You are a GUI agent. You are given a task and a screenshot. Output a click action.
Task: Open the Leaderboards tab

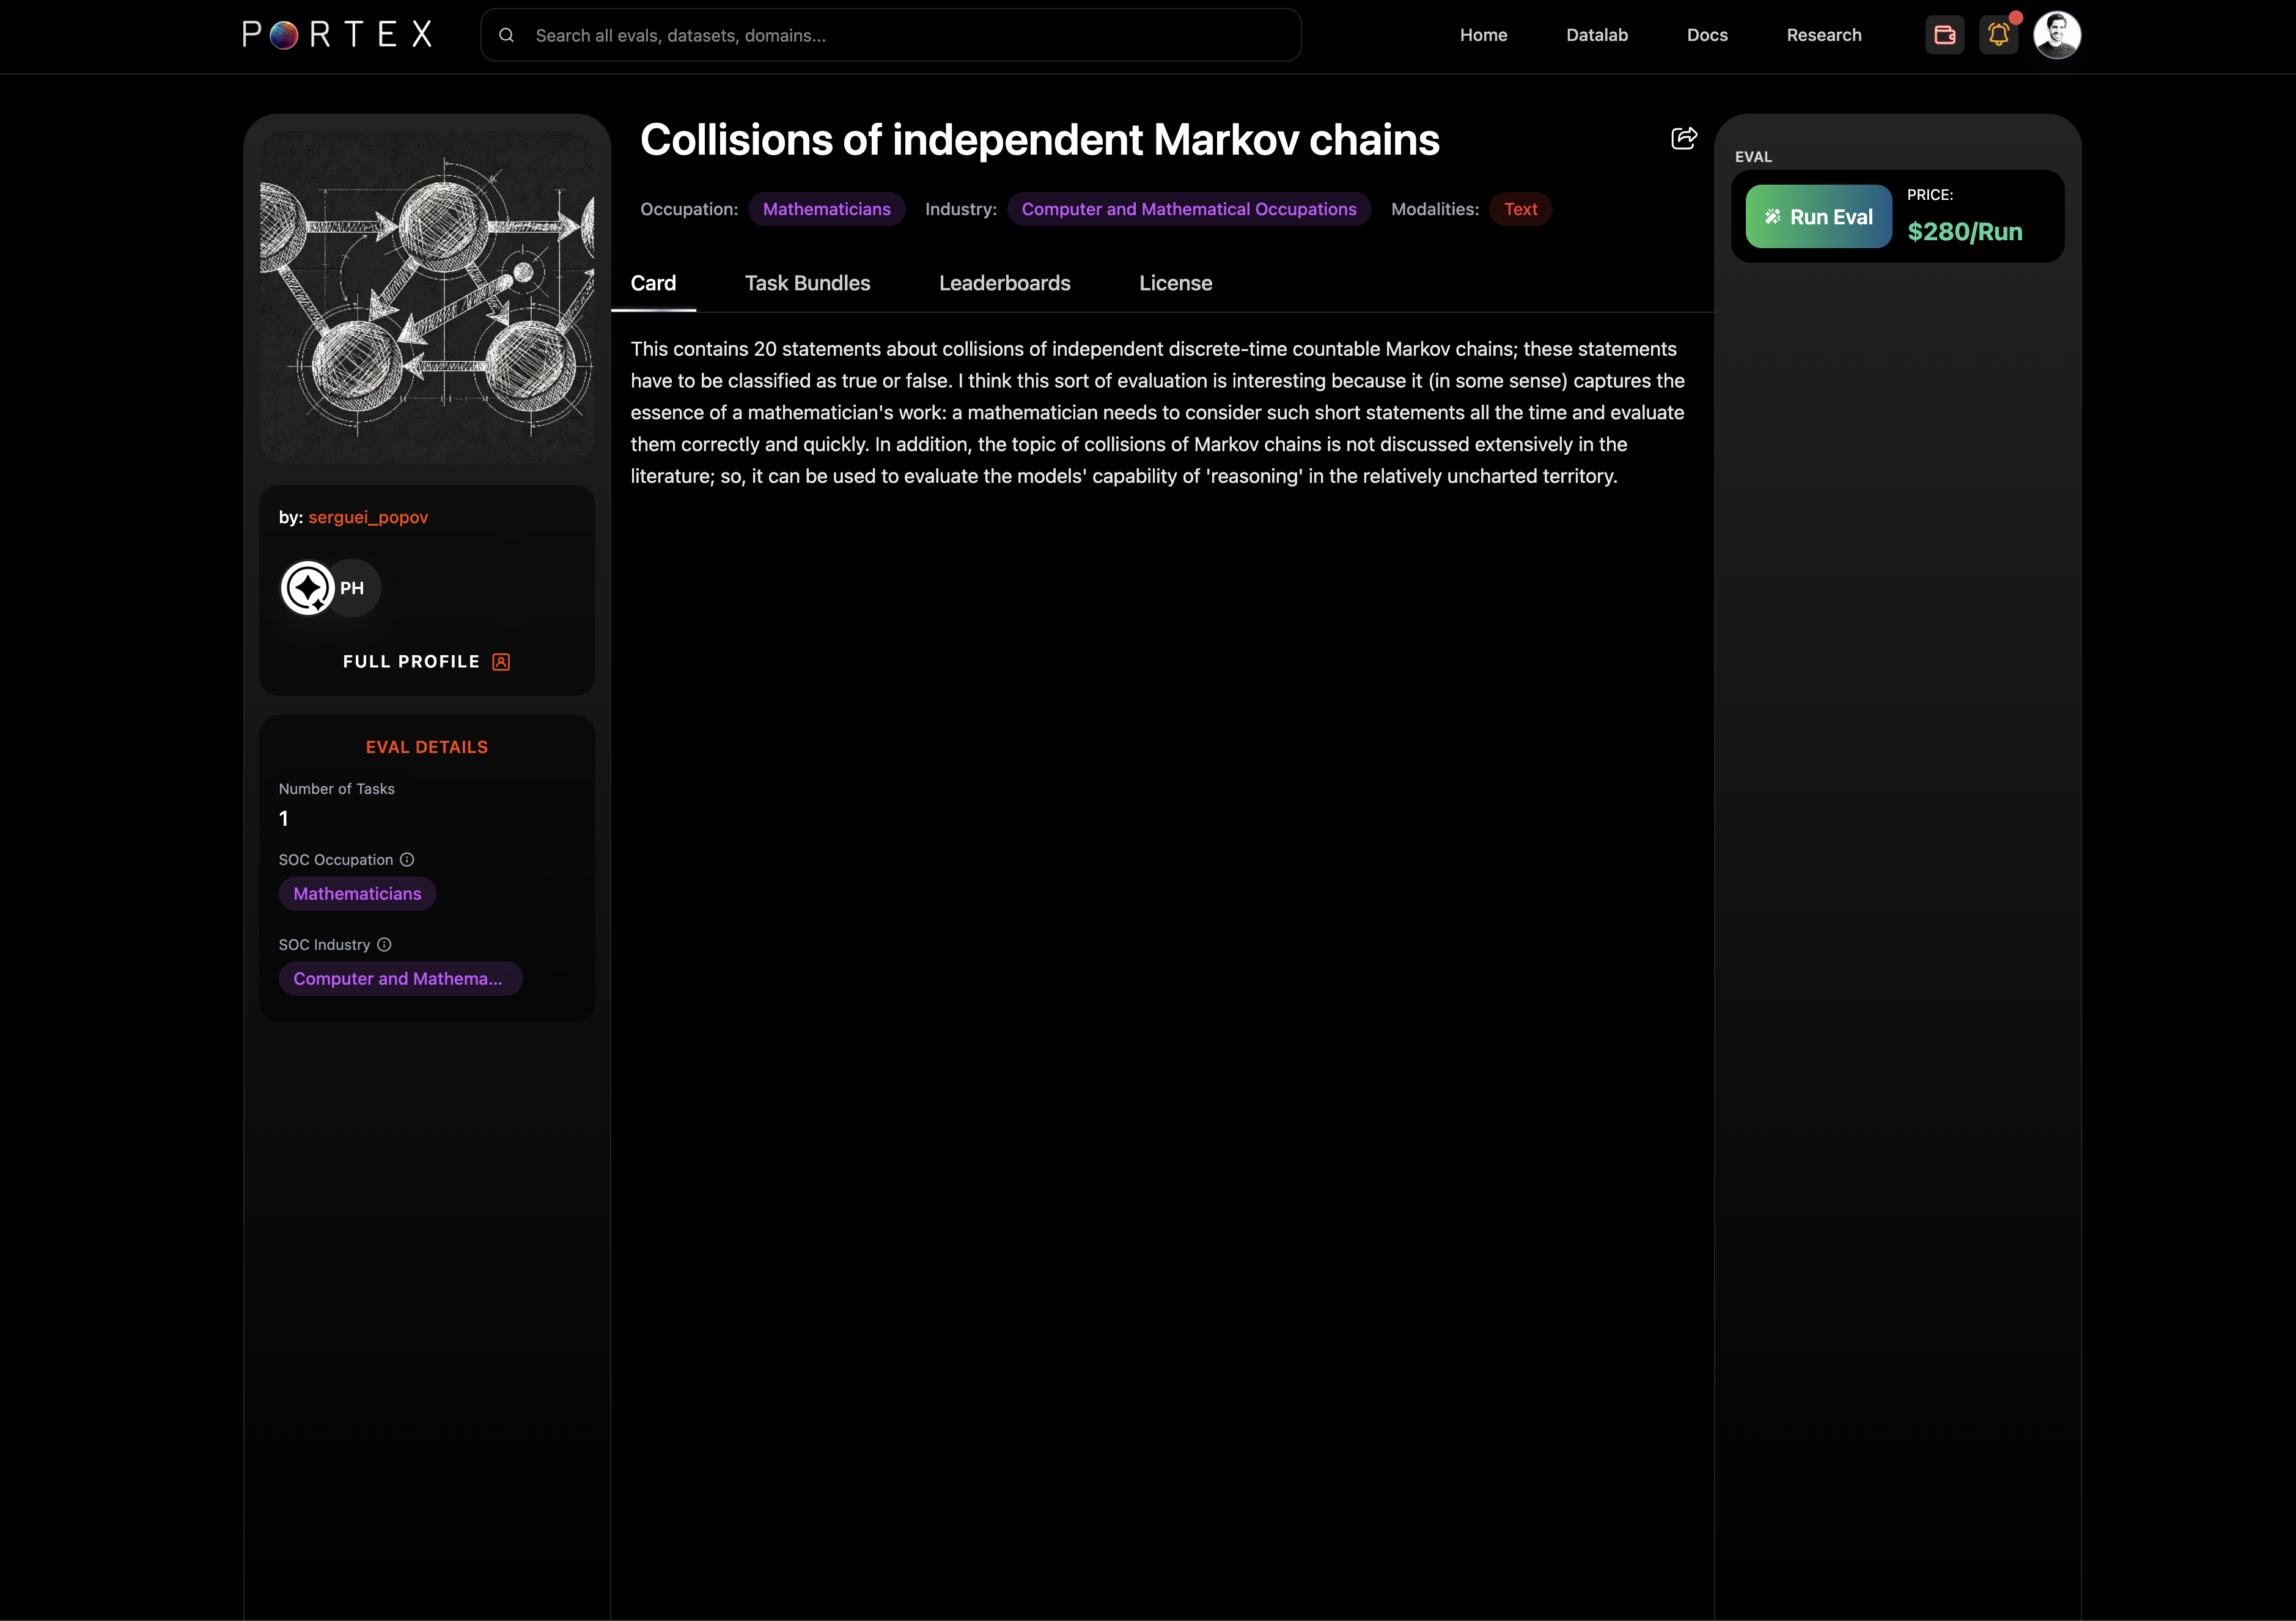(1004, 283)
